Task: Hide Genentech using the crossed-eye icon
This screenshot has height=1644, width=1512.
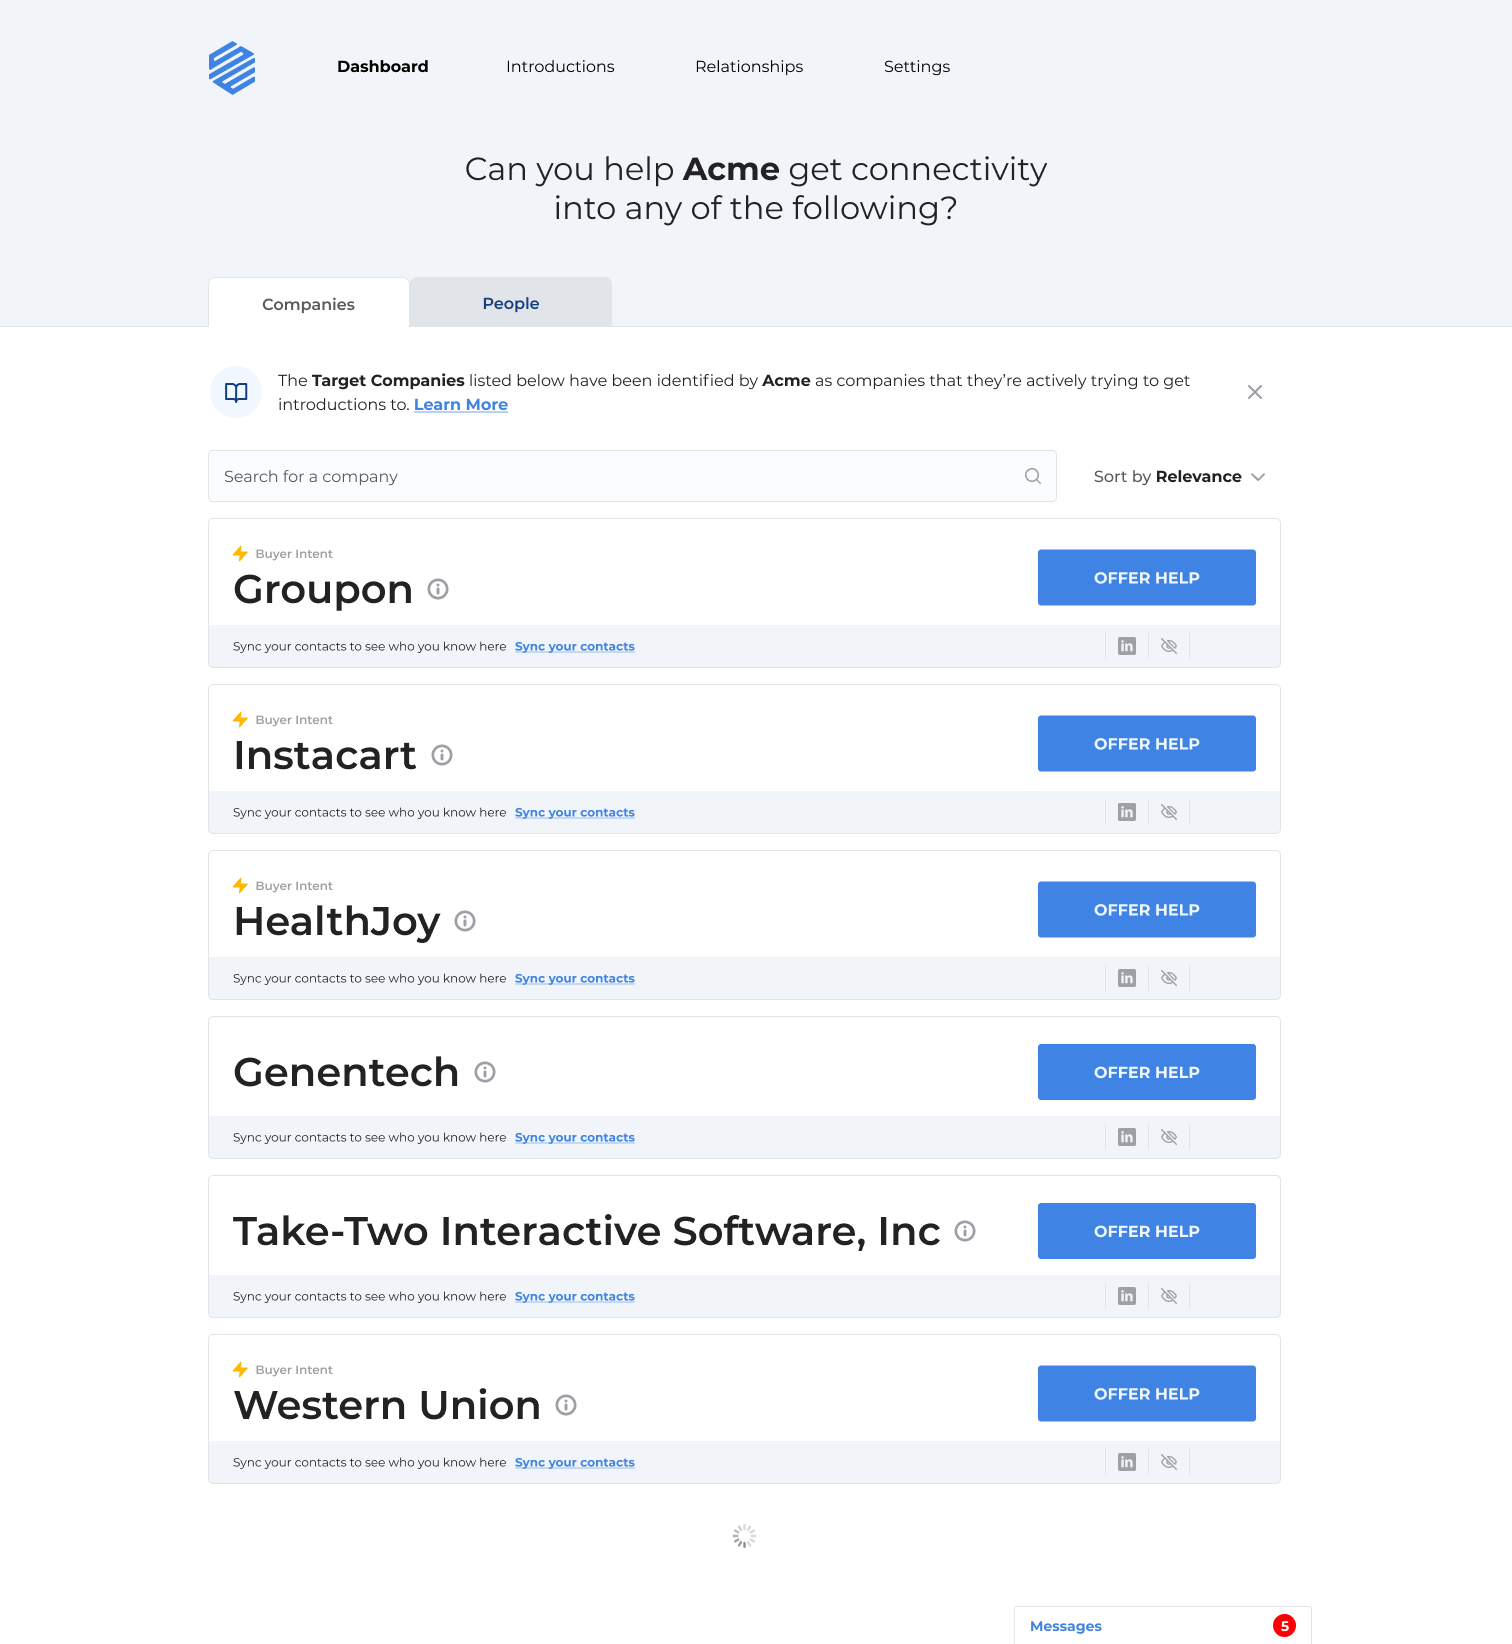Action: click(1169, 1137)
